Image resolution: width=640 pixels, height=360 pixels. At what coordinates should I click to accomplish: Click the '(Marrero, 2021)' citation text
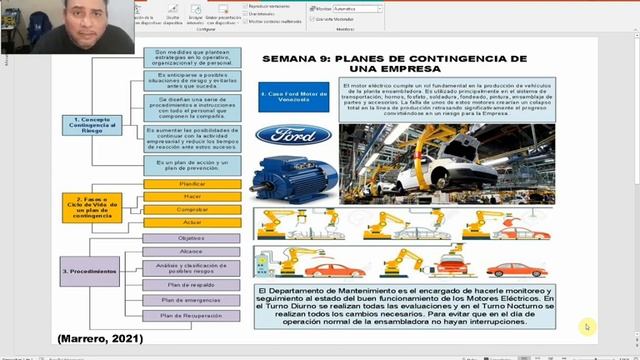100,338
